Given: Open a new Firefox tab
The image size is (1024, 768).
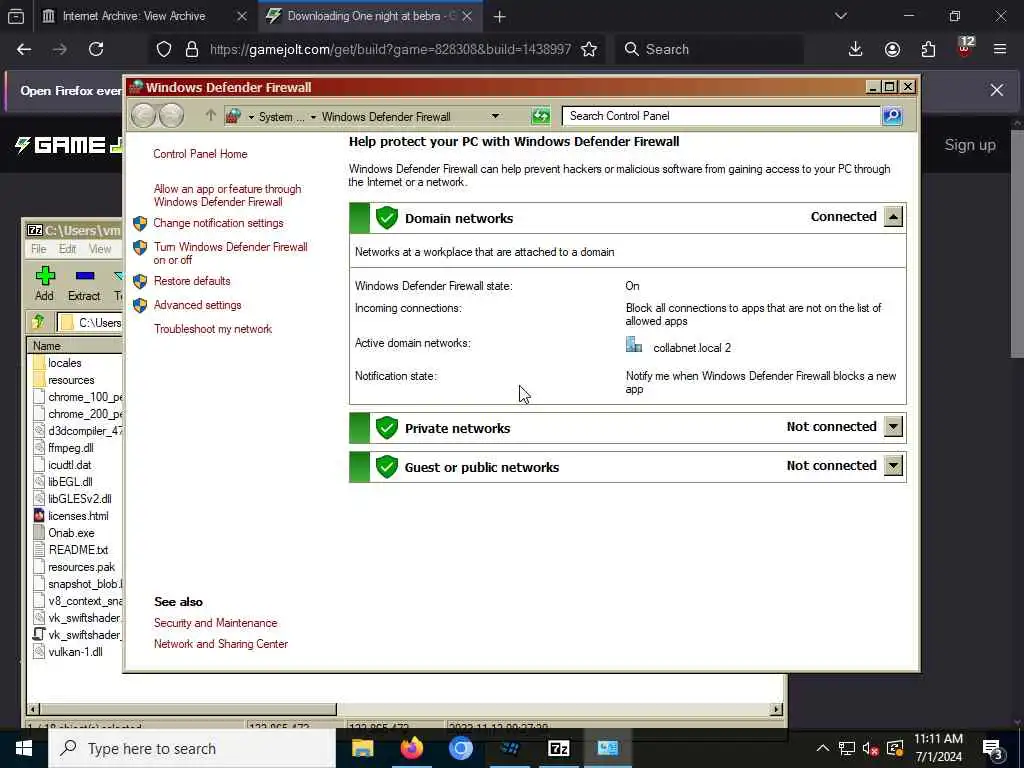Looking at the screenshot, I should point(500,16).
